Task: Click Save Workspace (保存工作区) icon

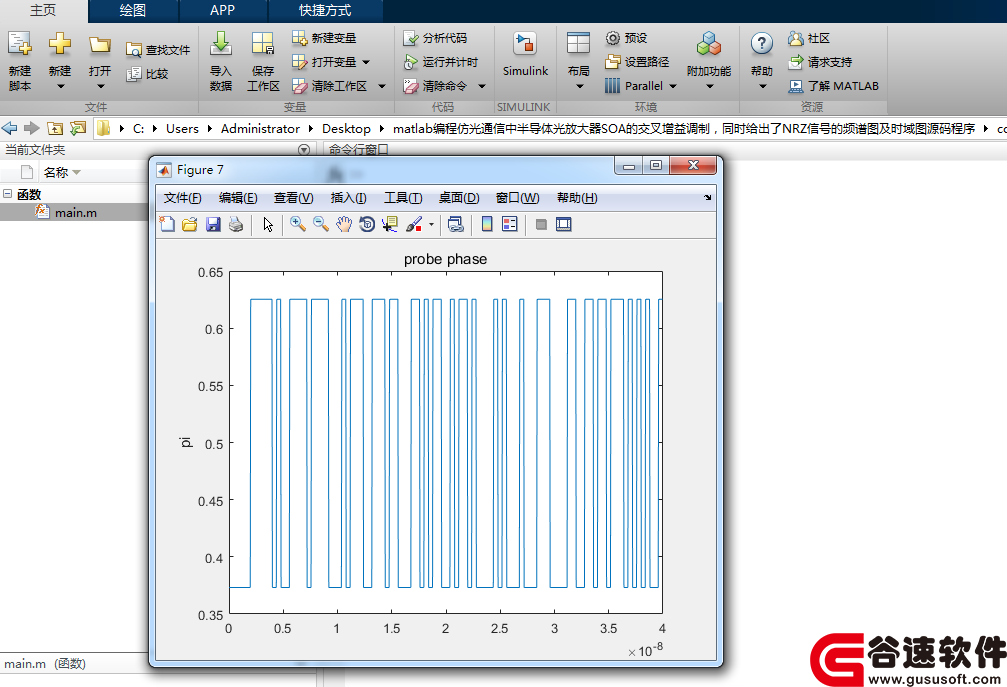Action: [263, 43]
